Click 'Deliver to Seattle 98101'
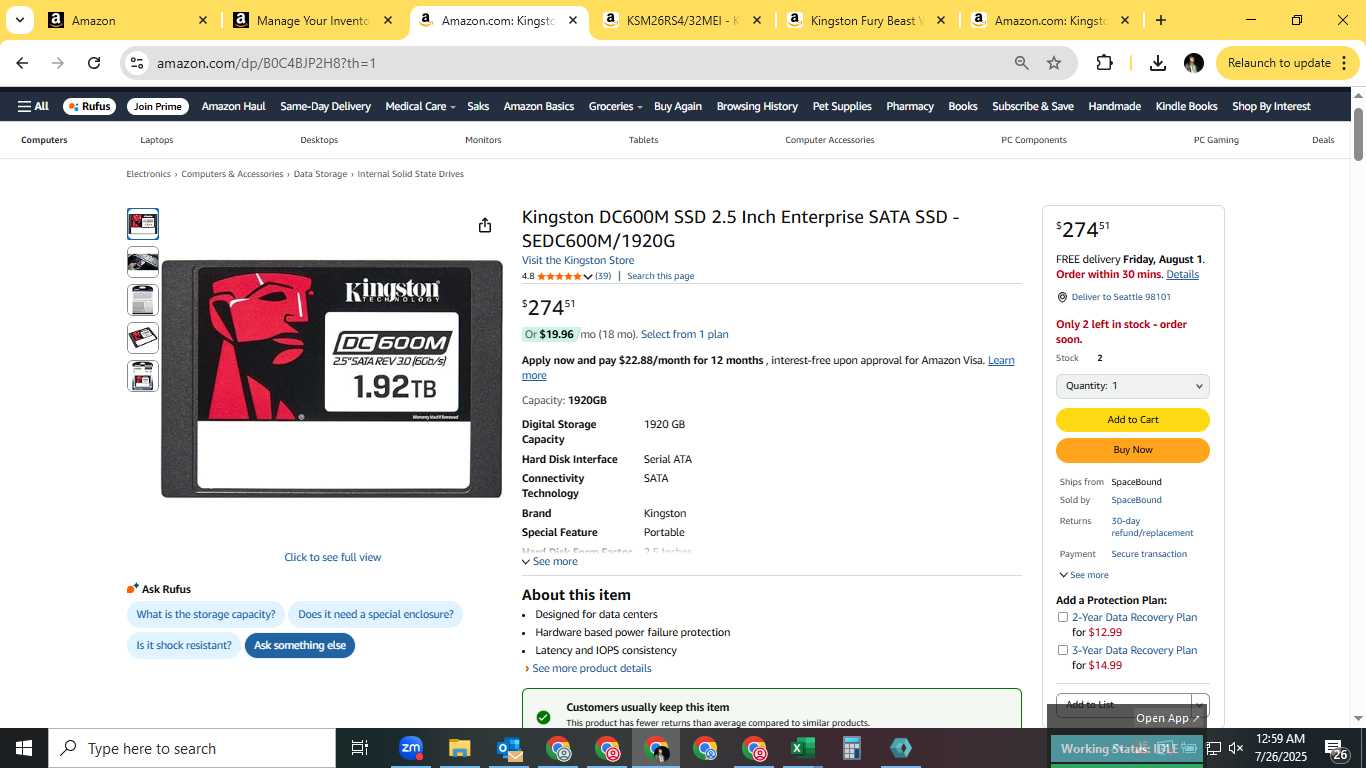Viewport: 1366px width, 768px height. (1121, 297)
